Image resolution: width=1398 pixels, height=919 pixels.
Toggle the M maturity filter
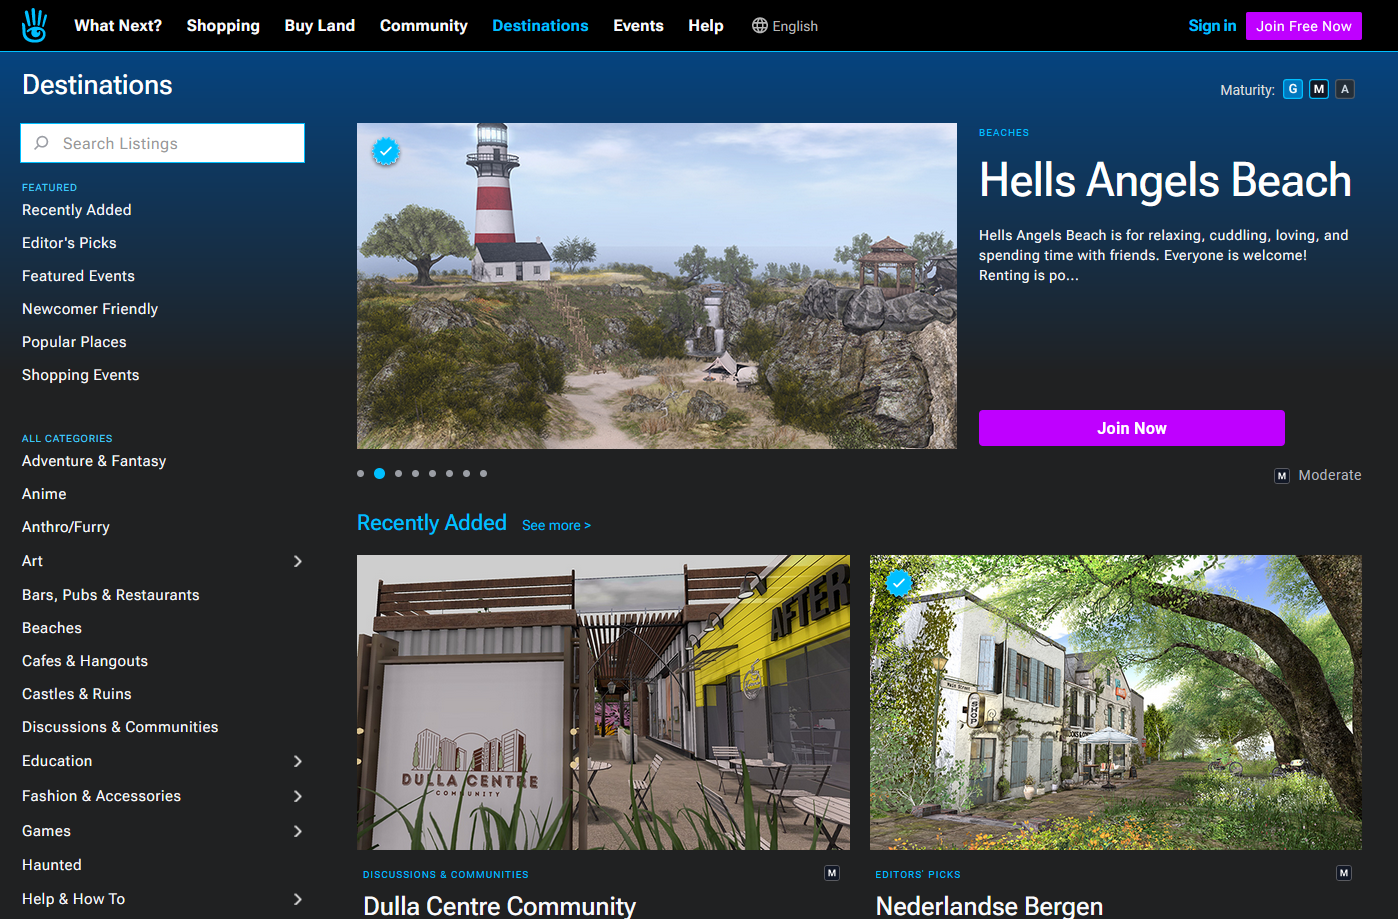coord(1319,89)
